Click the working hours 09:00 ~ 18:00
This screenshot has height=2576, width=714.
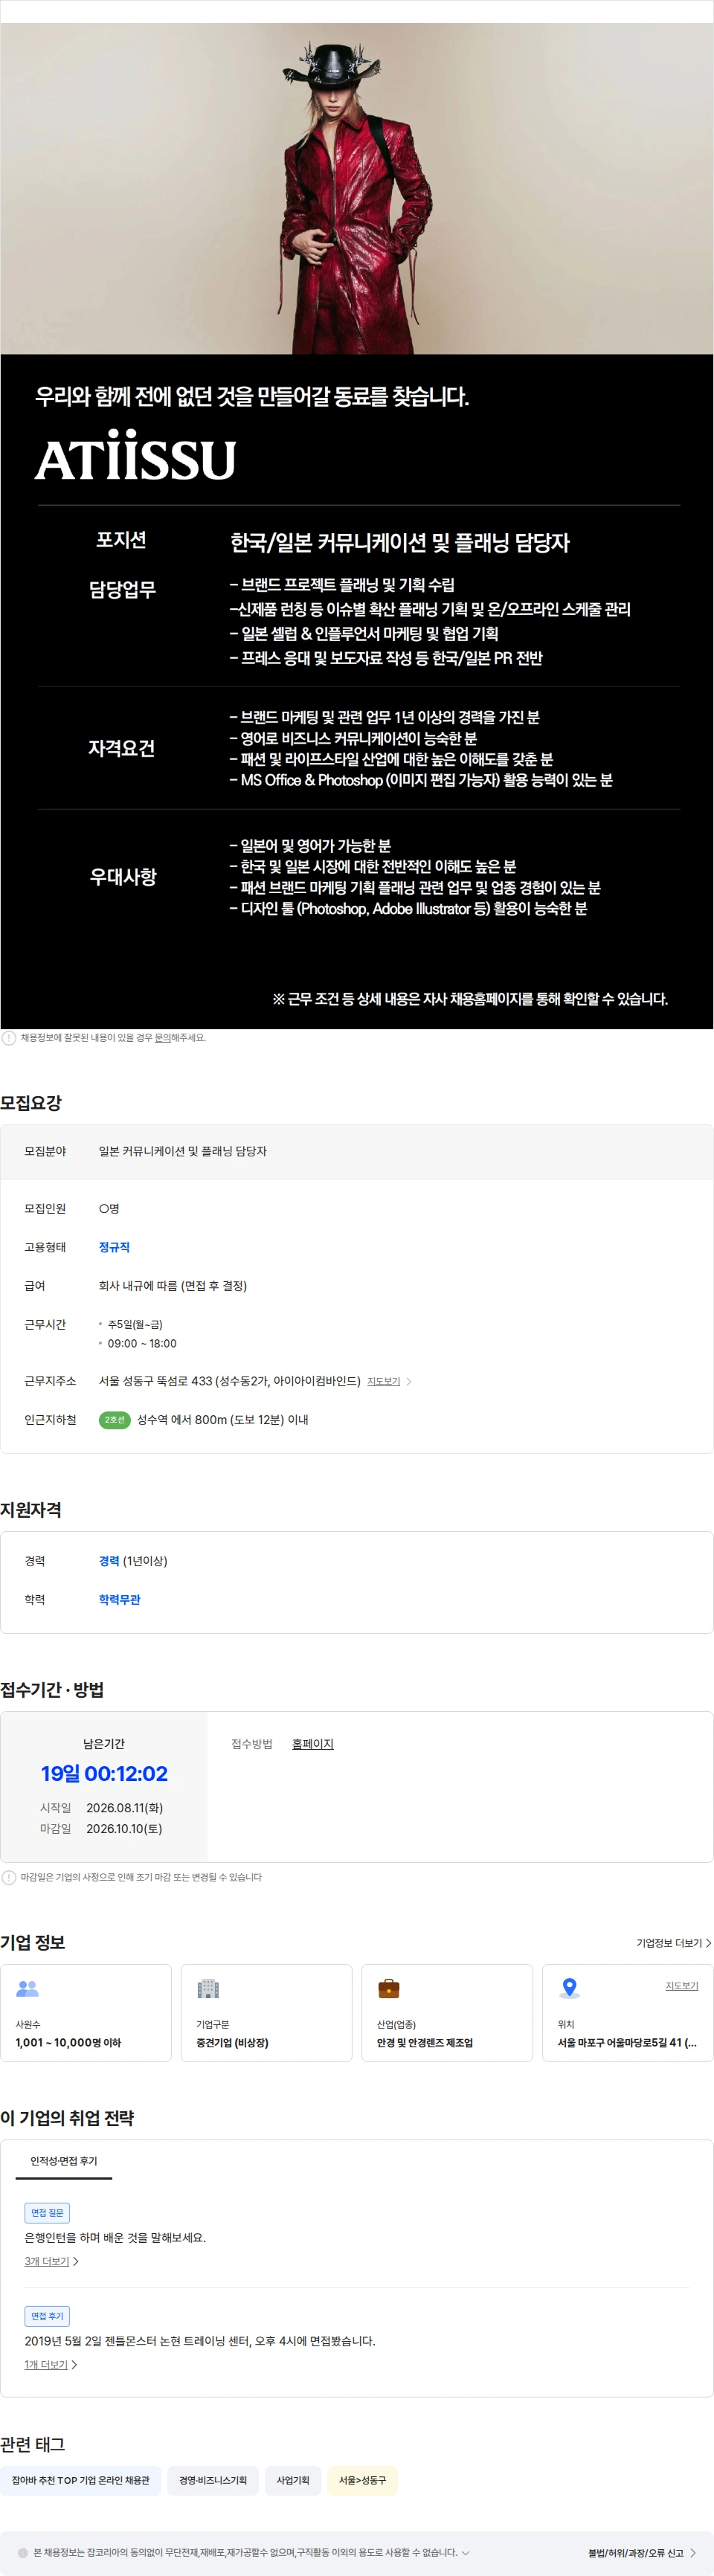(x=142, y=1344)
